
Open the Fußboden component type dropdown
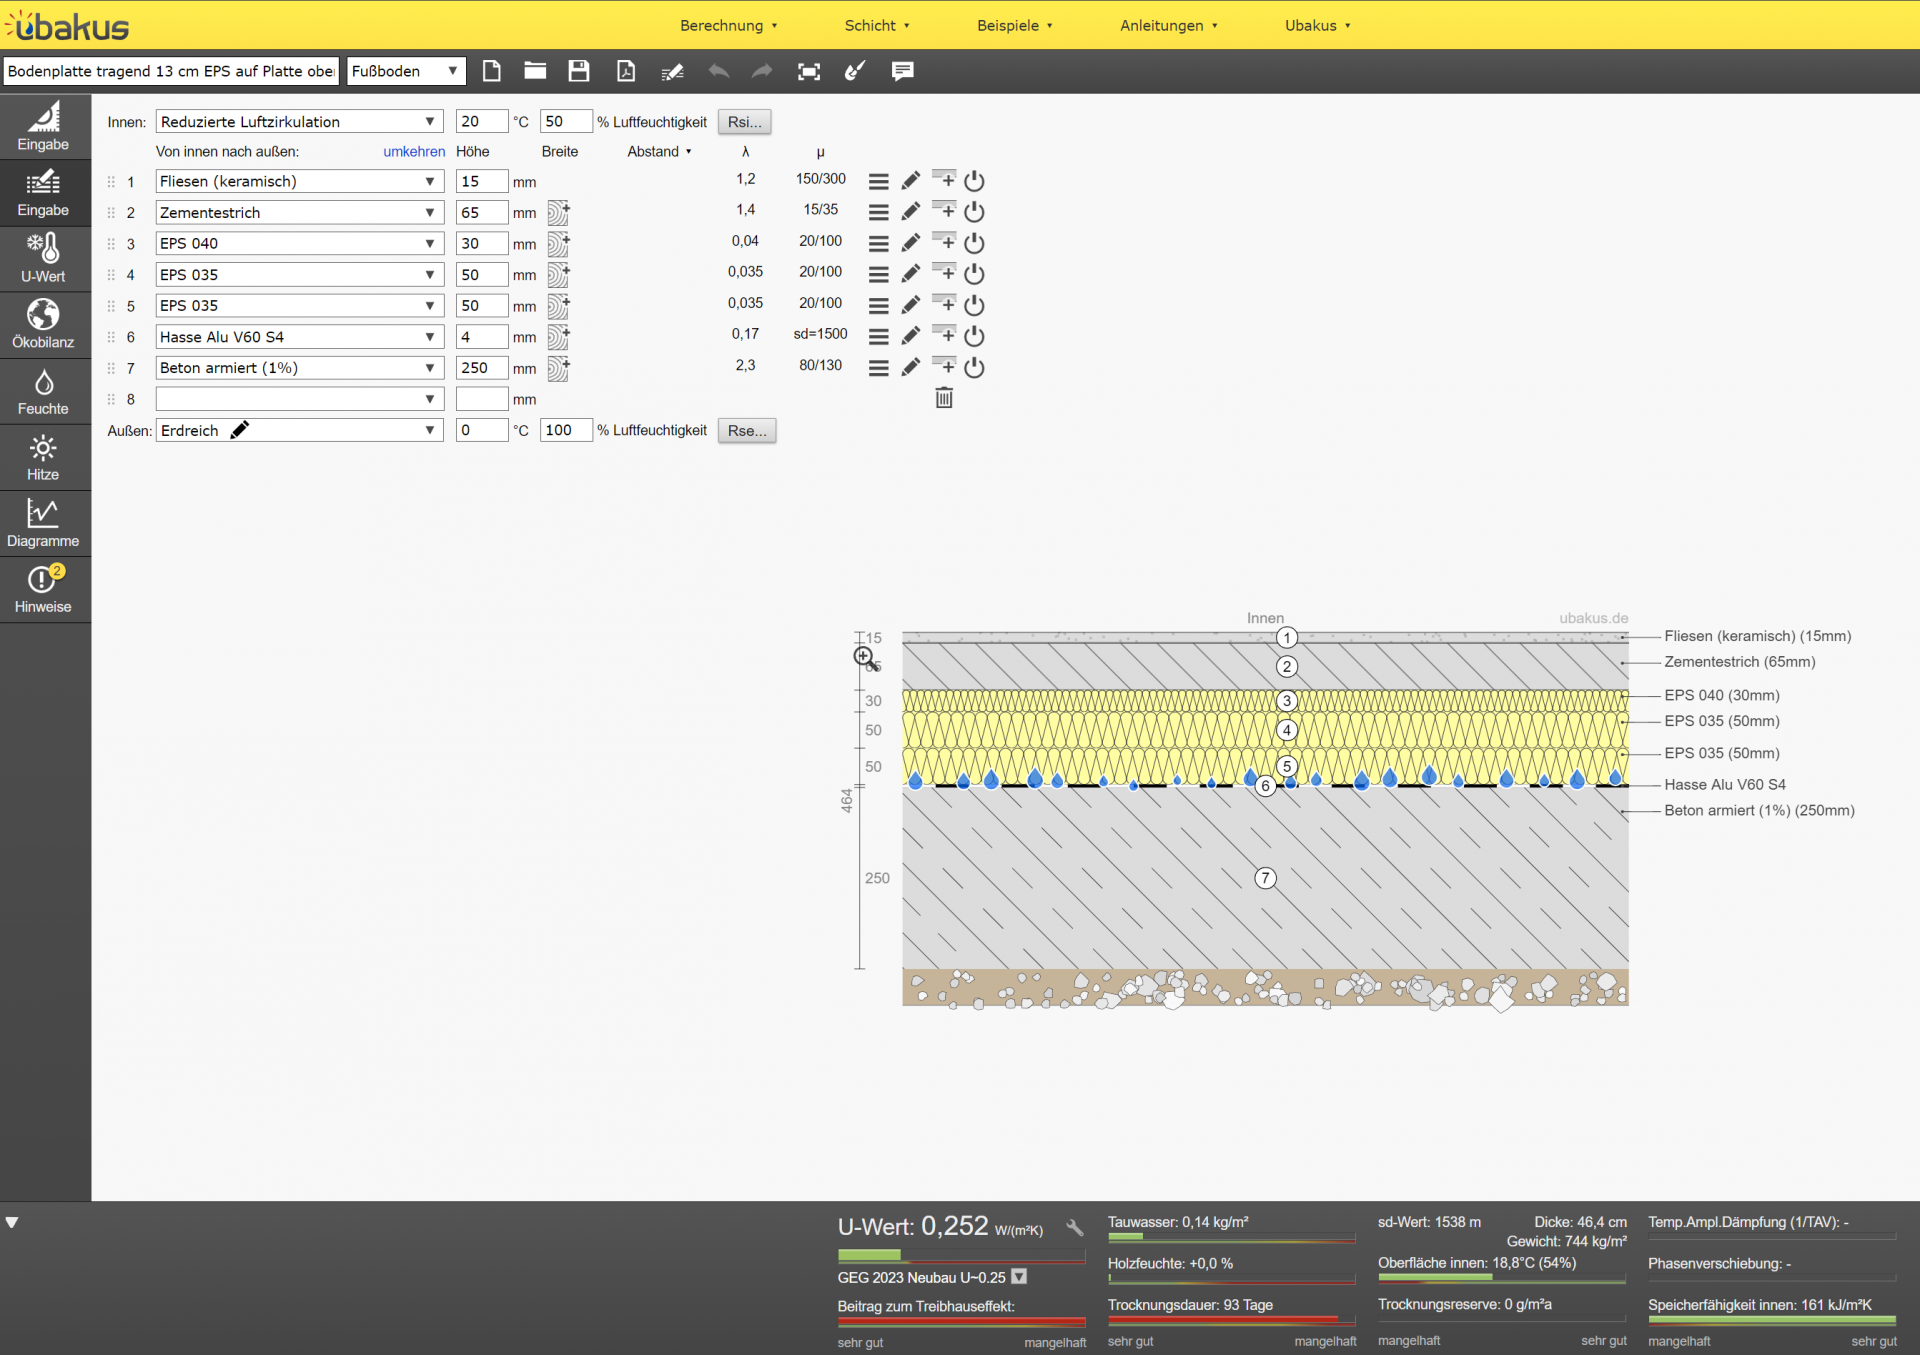[406, 71]
